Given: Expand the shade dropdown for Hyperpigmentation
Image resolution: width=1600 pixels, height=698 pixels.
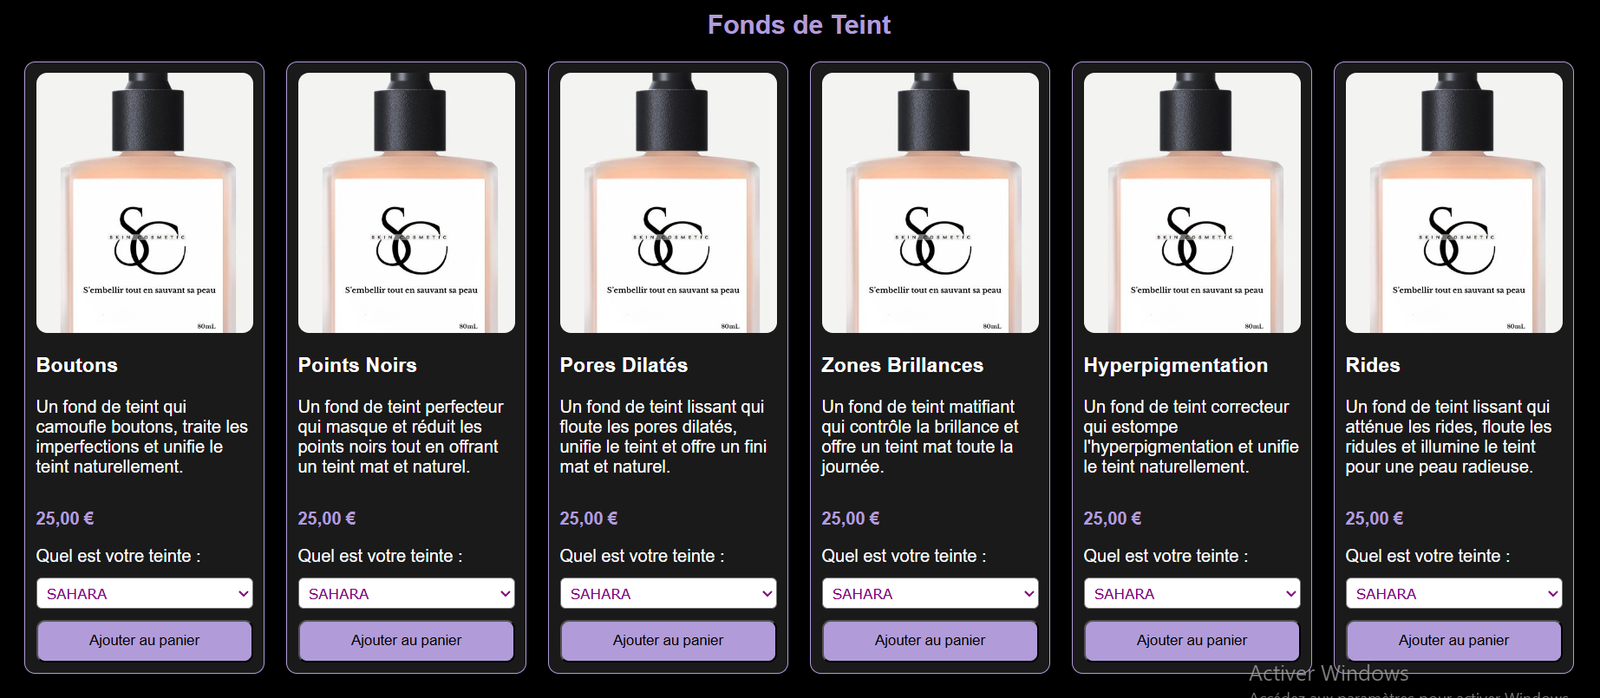Looking at the screenshot, I should [x=1192, y=593].
